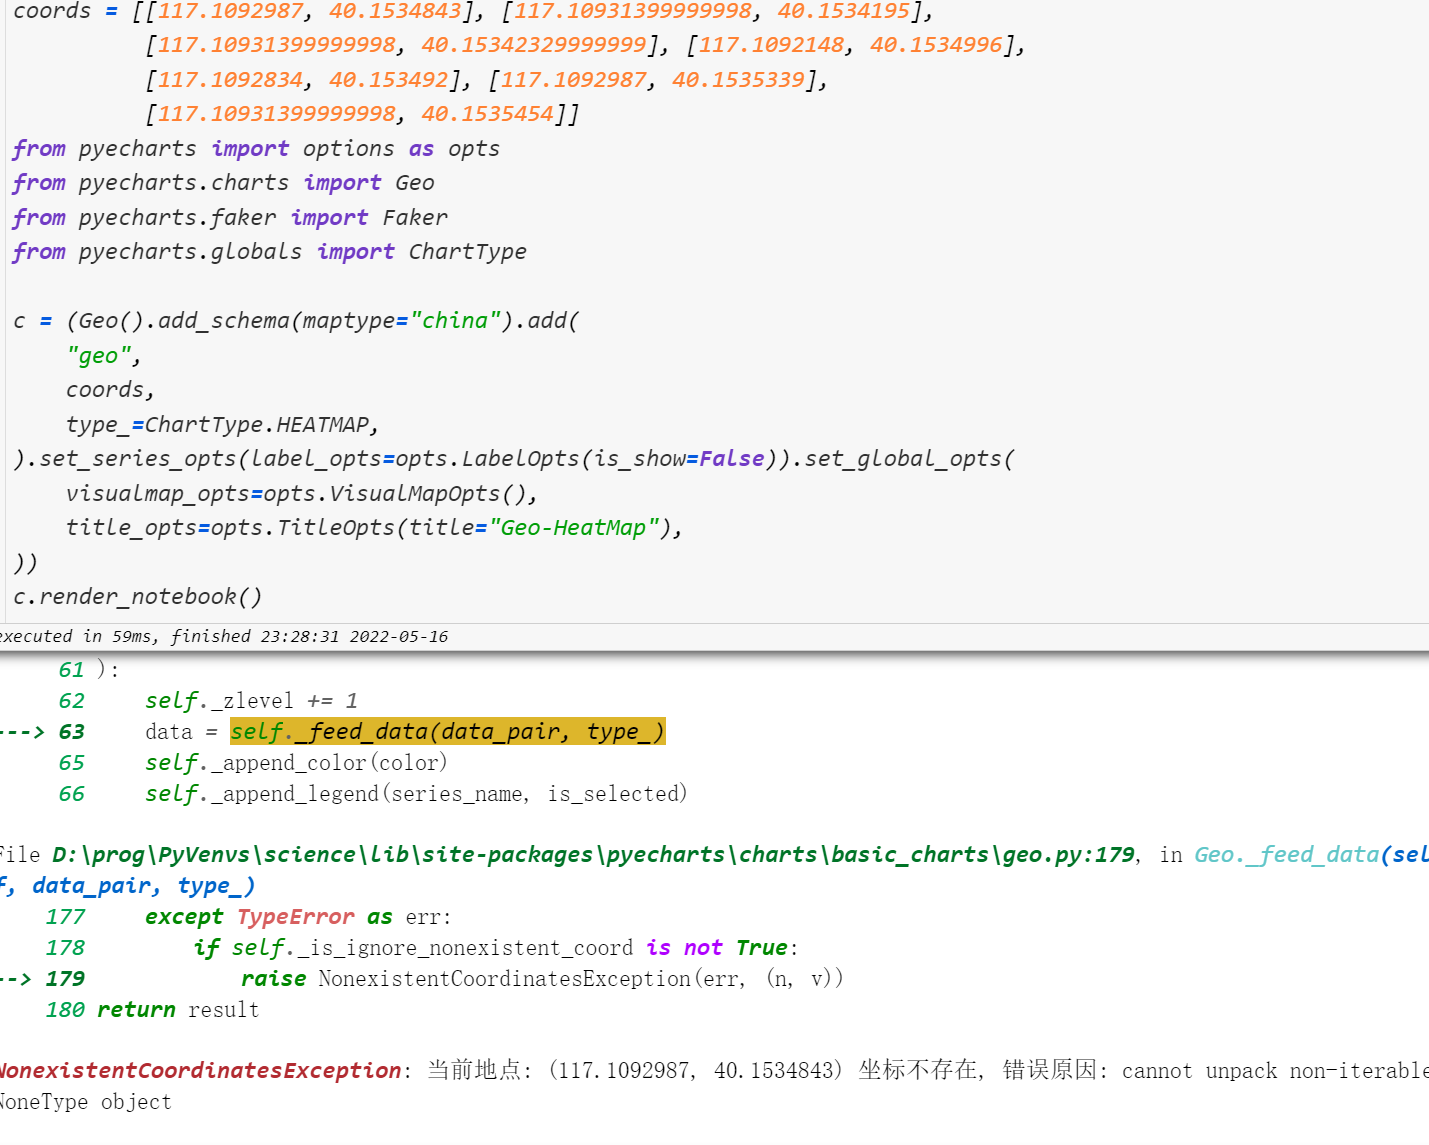Click the ChartType.HEATMAP constant
The height and width of the screenshot is (1145, 1429).
pos(258,424)
